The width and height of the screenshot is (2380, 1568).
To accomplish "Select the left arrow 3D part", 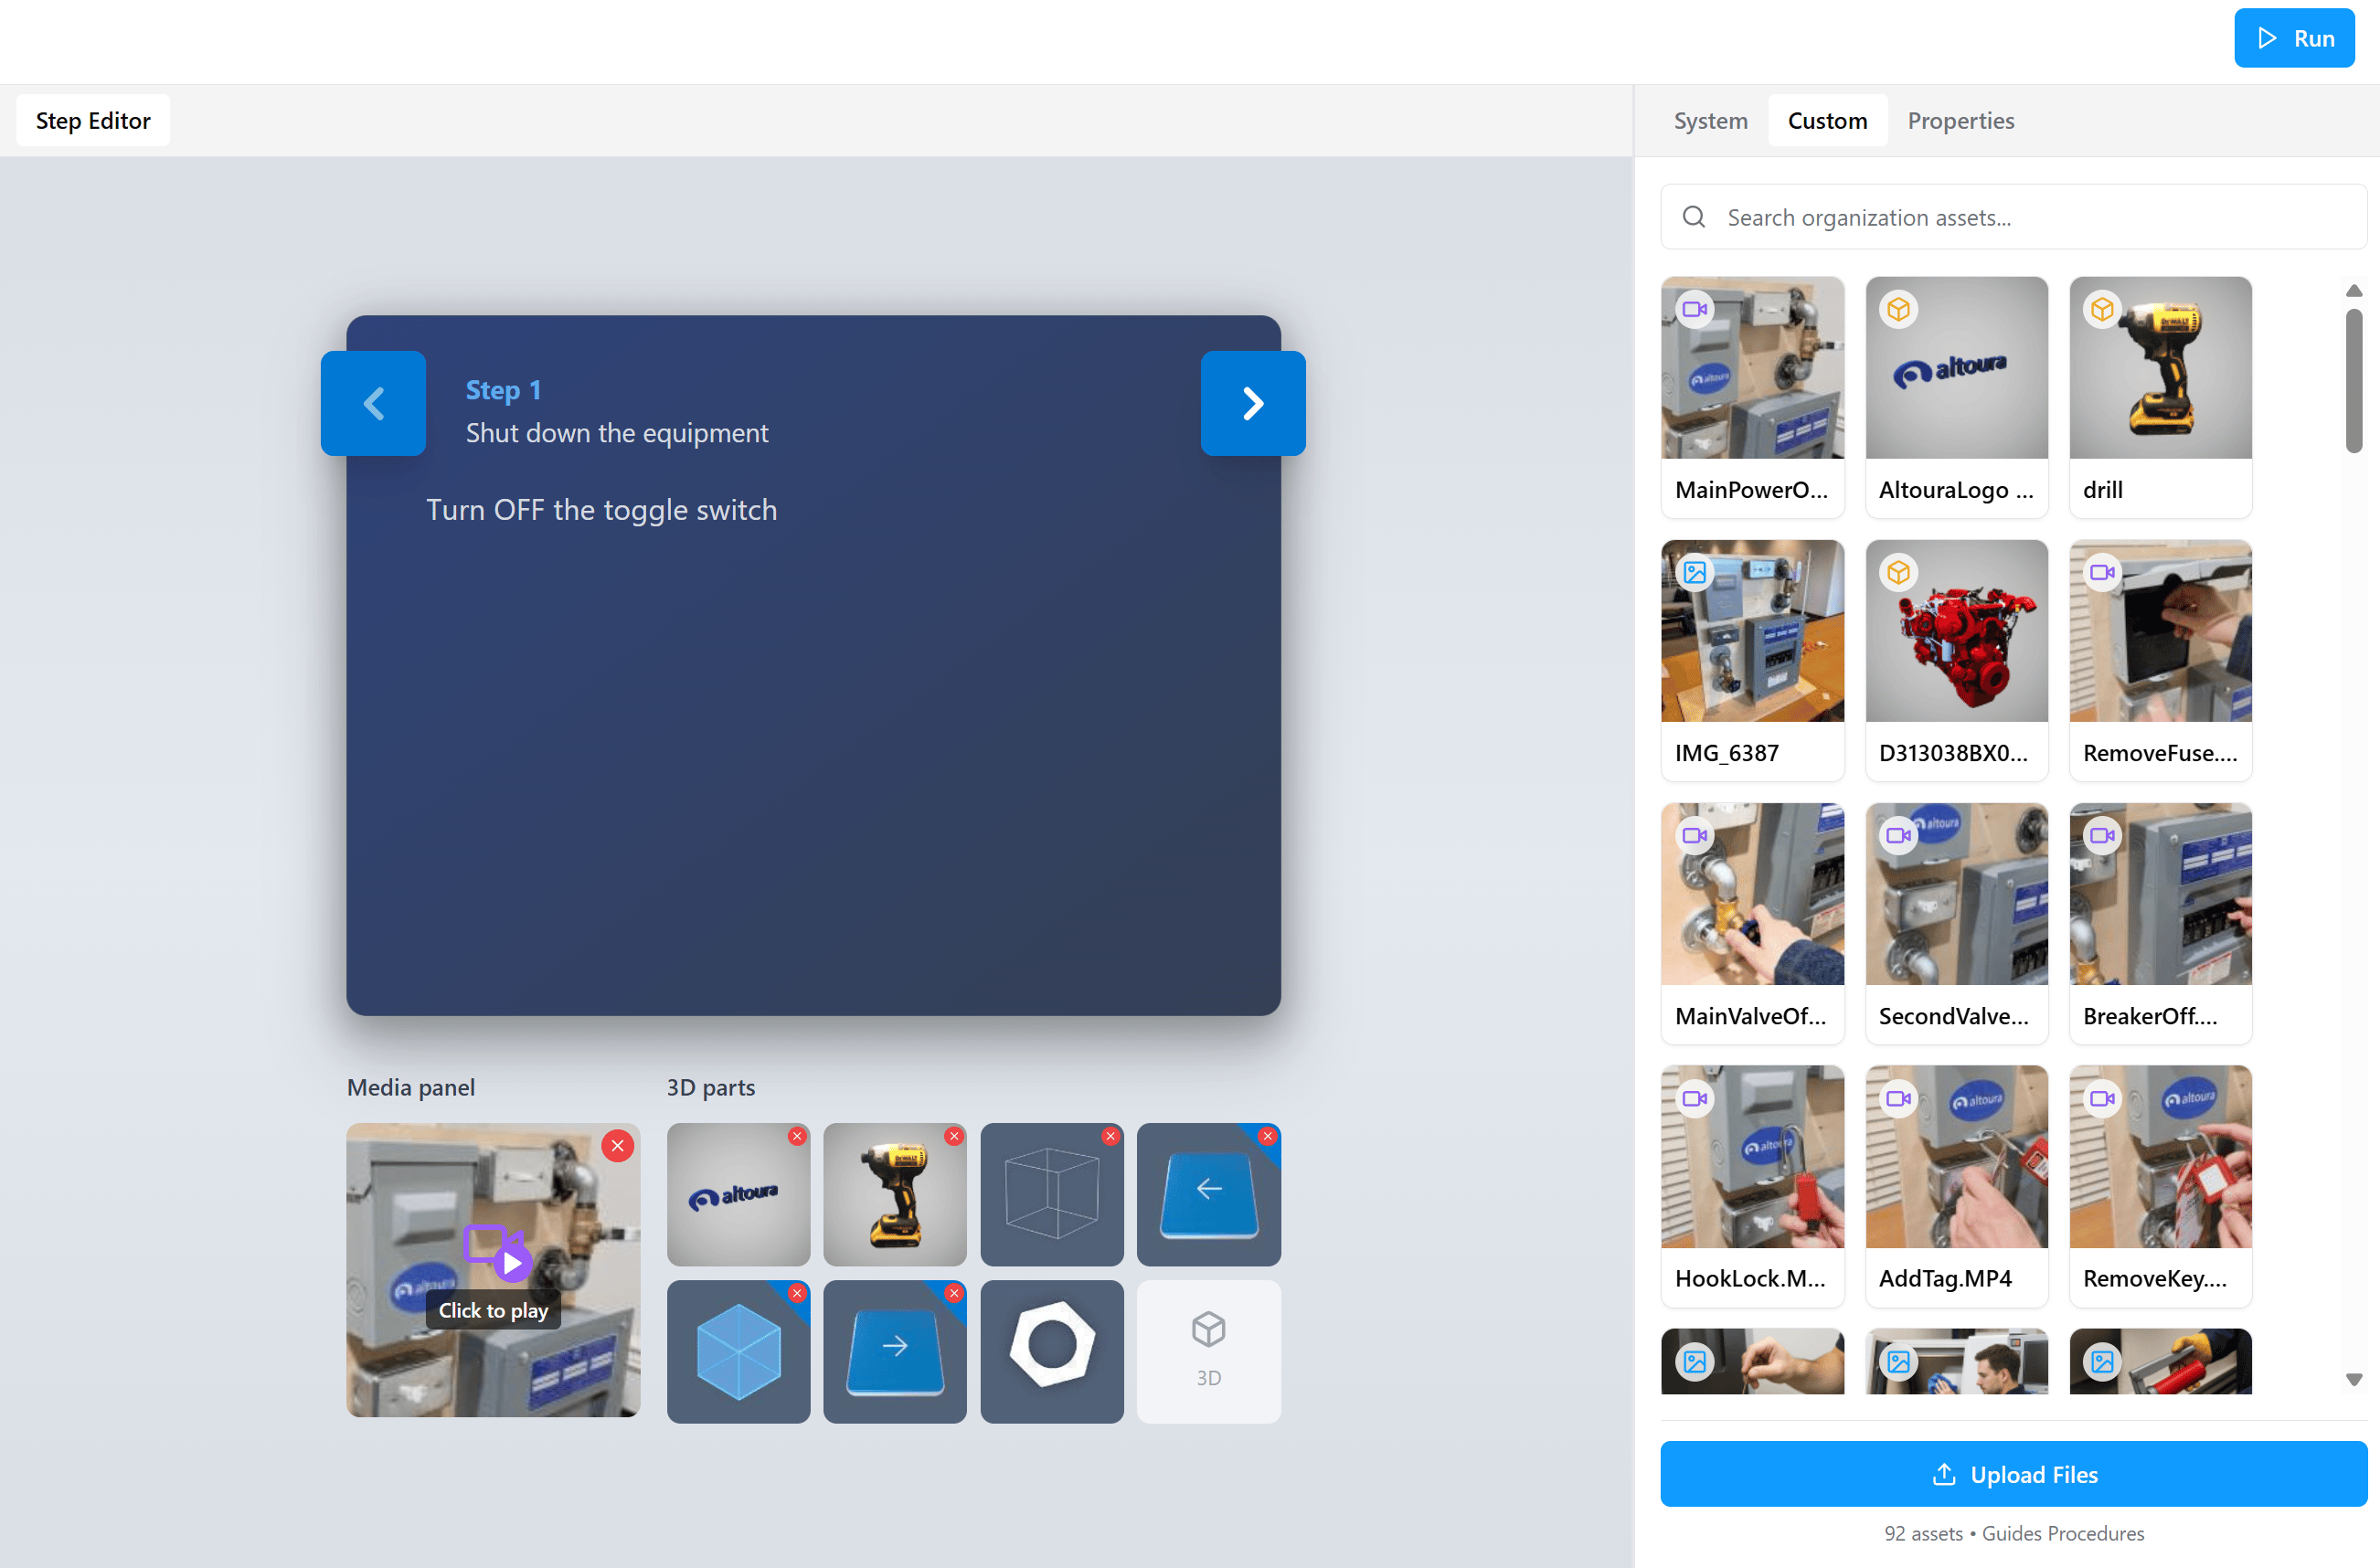I will [x=1208, y=1194].
